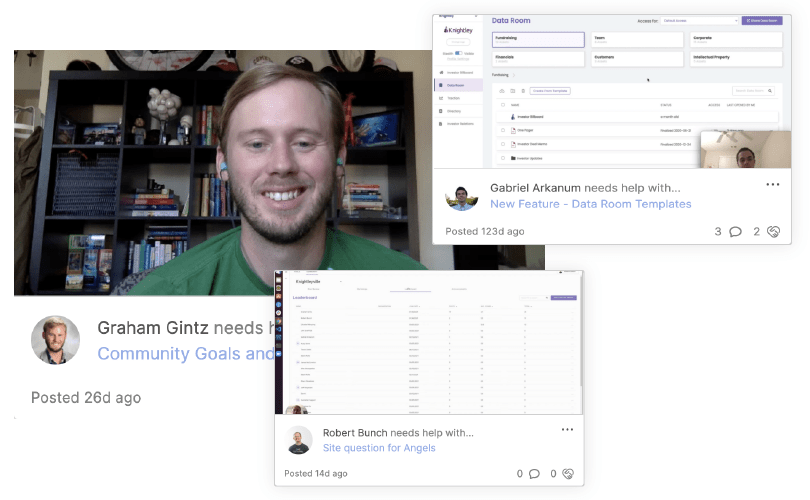Image resolution: width=810 pixels, height=500 pixels.
Task: Click Gabriel Arkanum's profile avatar
Action: coord(462,196)
